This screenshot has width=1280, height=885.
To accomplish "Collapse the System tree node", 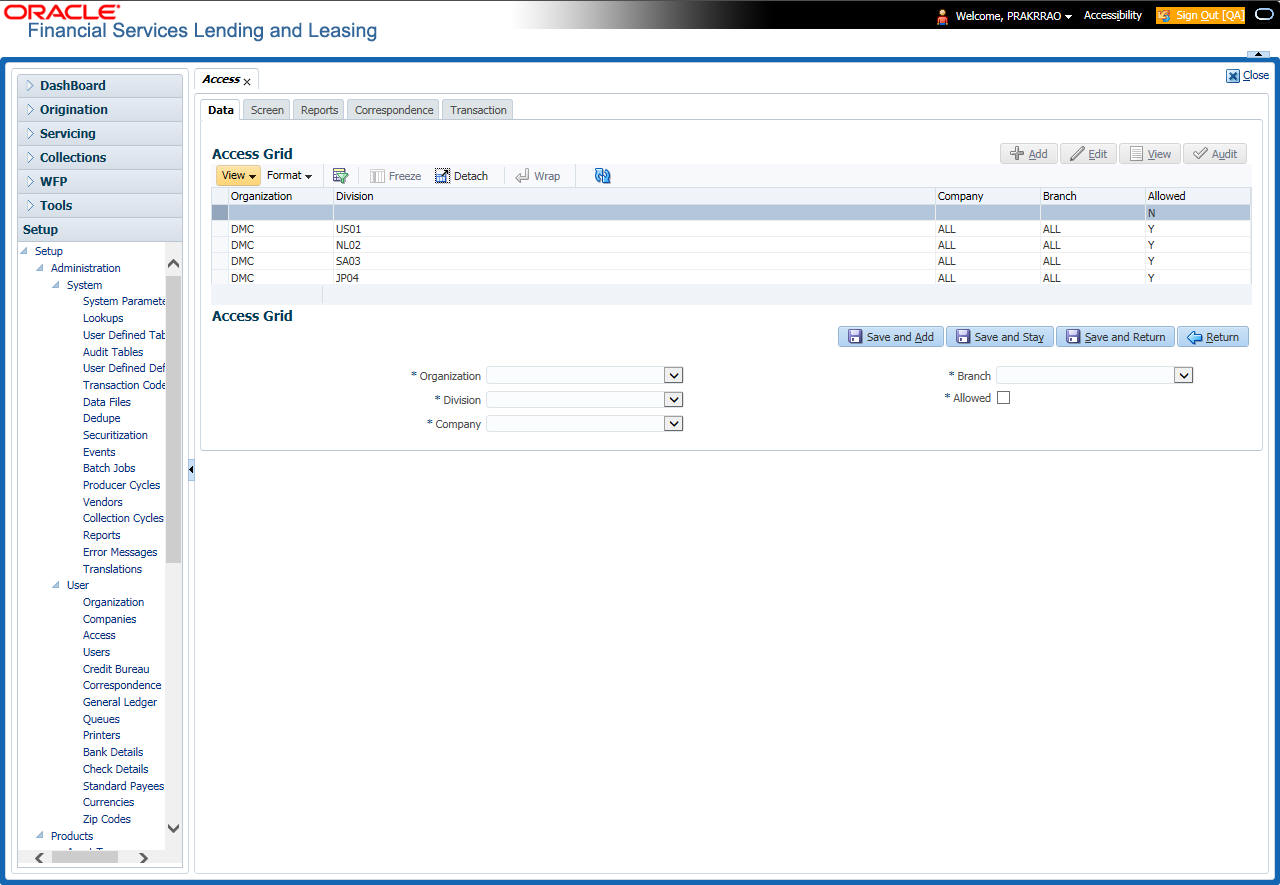I will tap(57, 285).
